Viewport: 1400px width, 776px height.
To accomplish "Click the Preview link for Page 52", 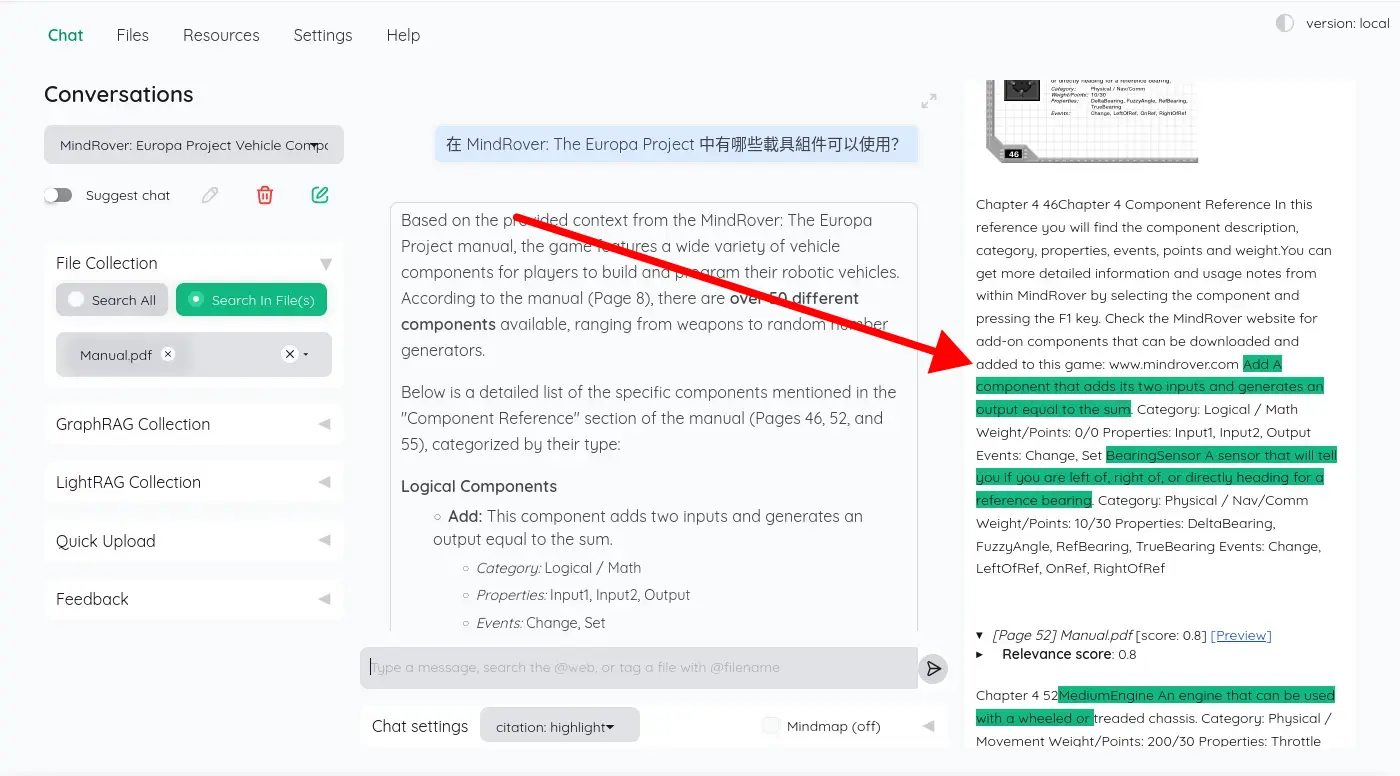I will (x=1241, y=635).
